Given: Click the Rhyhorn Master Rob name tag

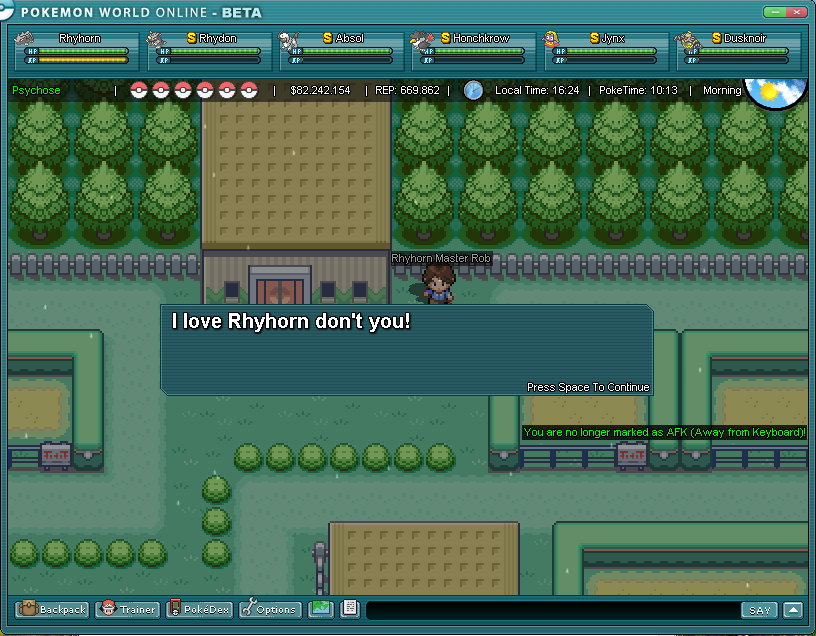Looking at the screenshot, I should click(x=441, y=259).
